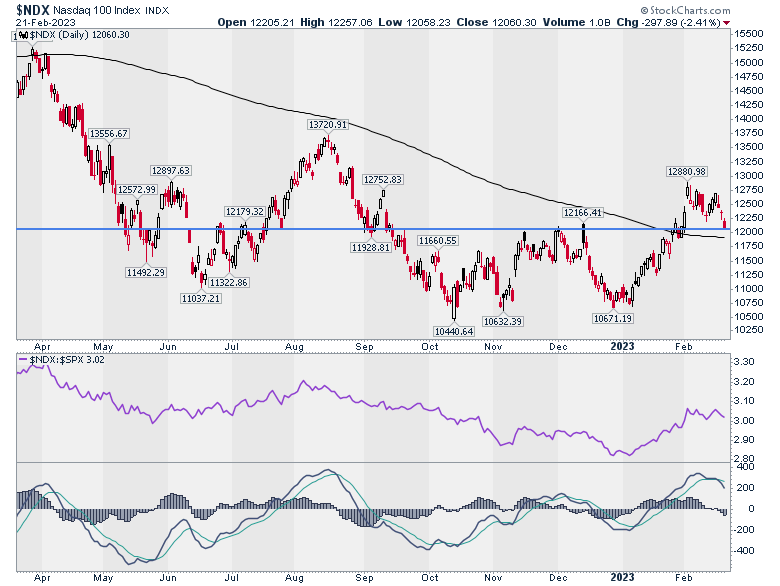Click the 400 MACD axis tick
The height and width of the screenshot is (586, 780).
click(747, 467)
